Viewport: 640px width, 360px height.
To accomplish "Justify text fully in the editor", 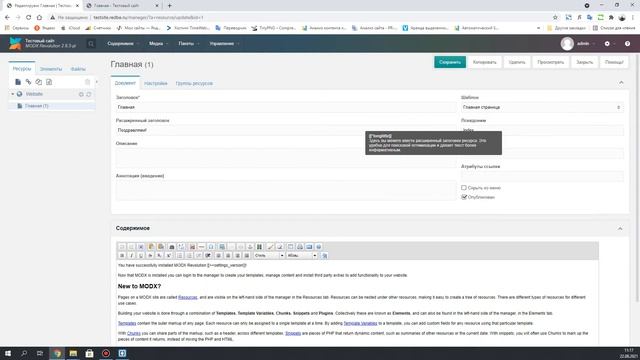I will coord(247,256).
